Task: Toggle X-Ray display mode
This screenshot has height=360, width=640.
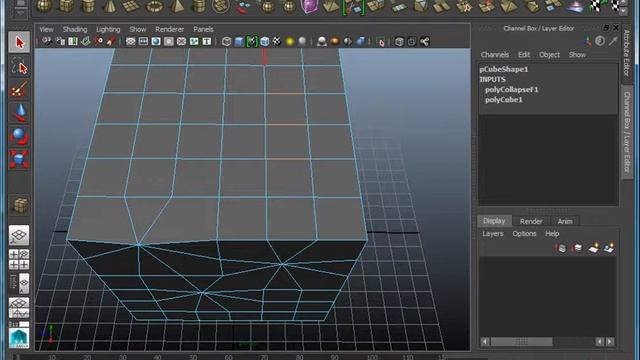Action: [x=400, y=41]
